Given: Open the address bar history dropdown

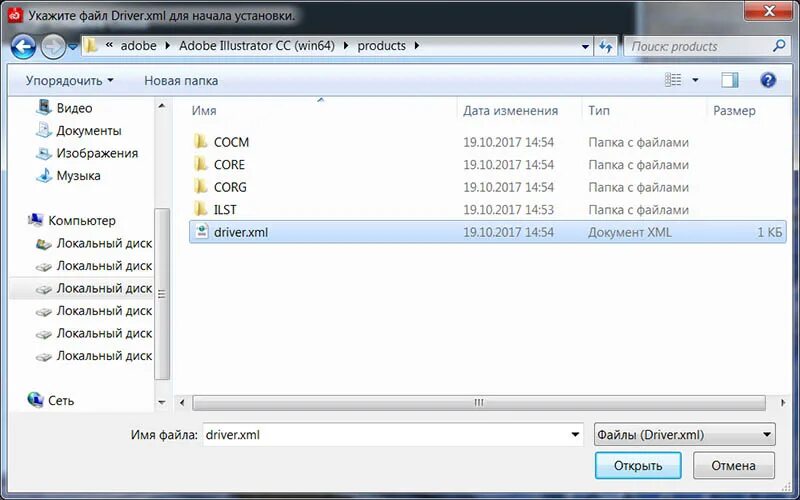Looking at the screenshot, I should click(x=585, y=46).
